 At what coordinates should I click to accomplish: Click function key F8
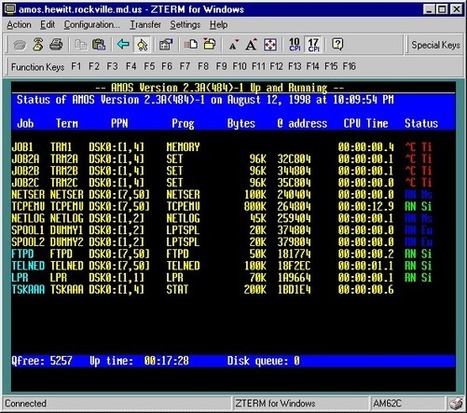pos(203,66)
